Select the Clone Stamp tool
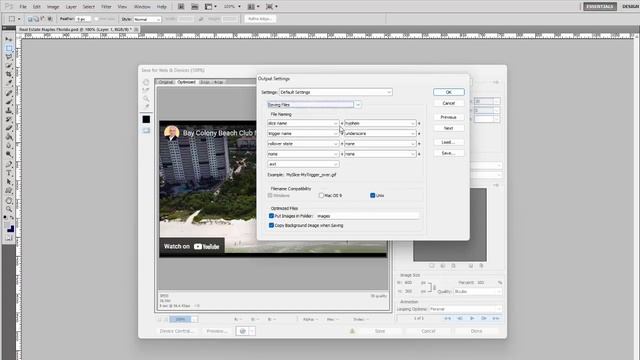 [x=9, y=111]
